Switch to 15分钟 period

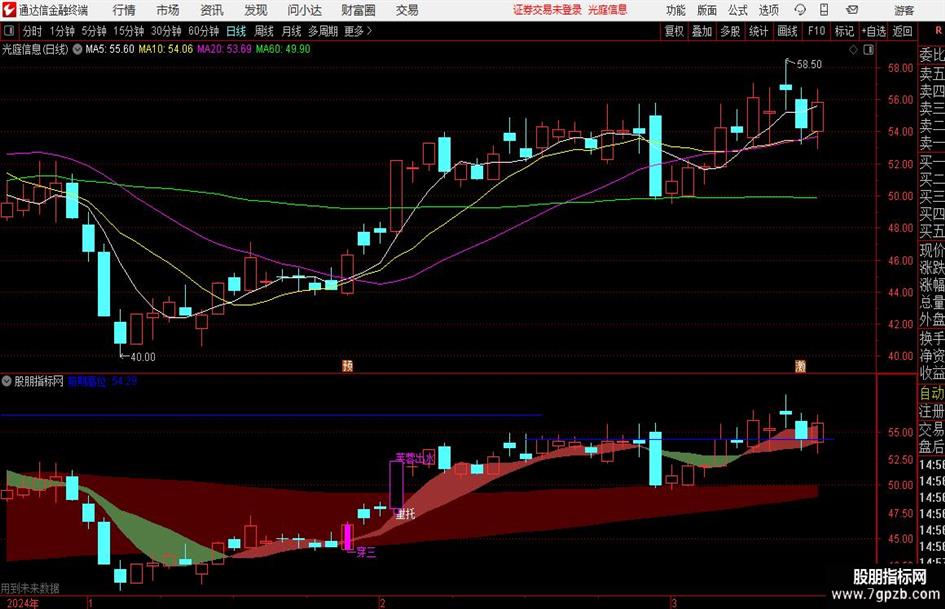129,31
